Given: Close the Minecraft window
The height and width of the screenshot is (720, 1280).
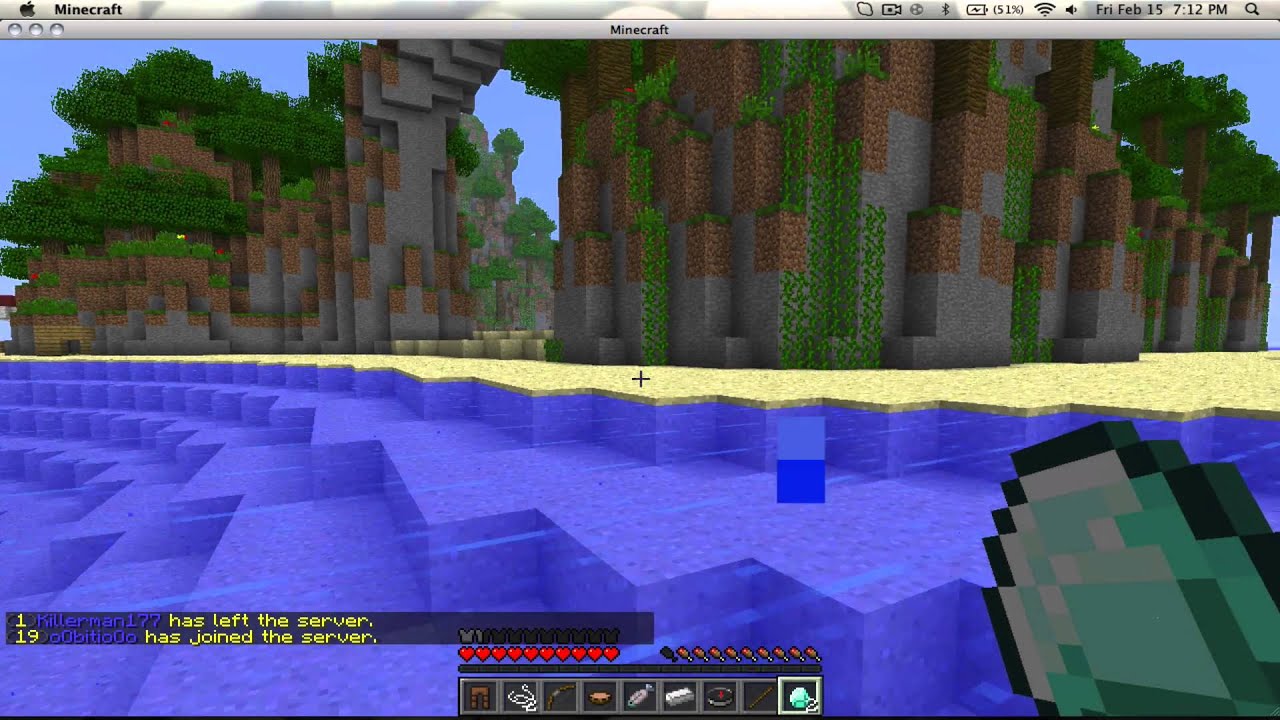Looking at the screenshot, I should tap(15, 30).
